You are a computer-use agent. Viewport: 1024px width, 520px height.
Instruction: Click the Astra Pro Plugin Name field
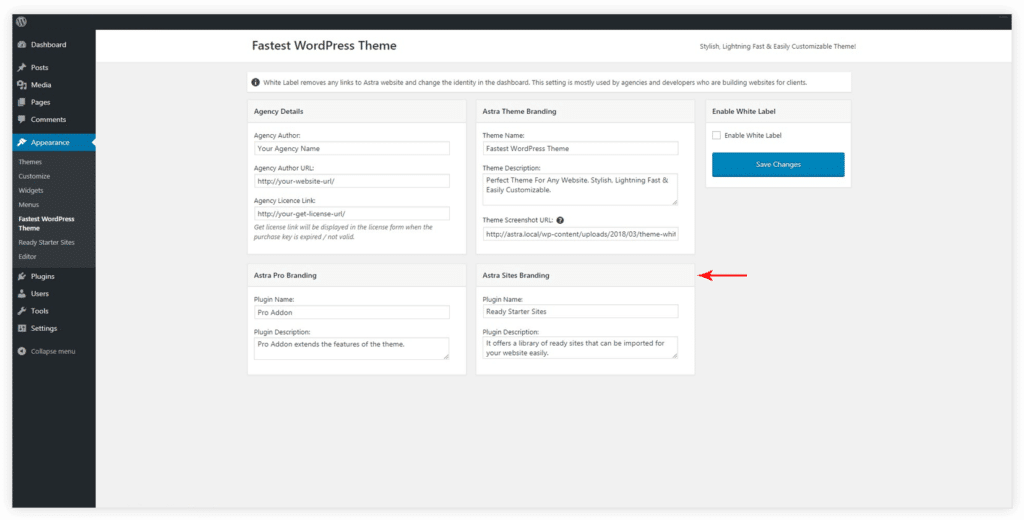click(352, 312)
